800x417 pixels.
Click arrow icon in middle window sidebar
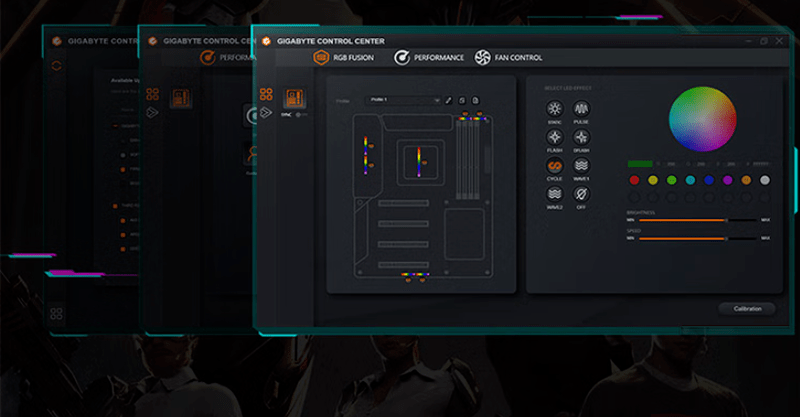pos(153,112)
